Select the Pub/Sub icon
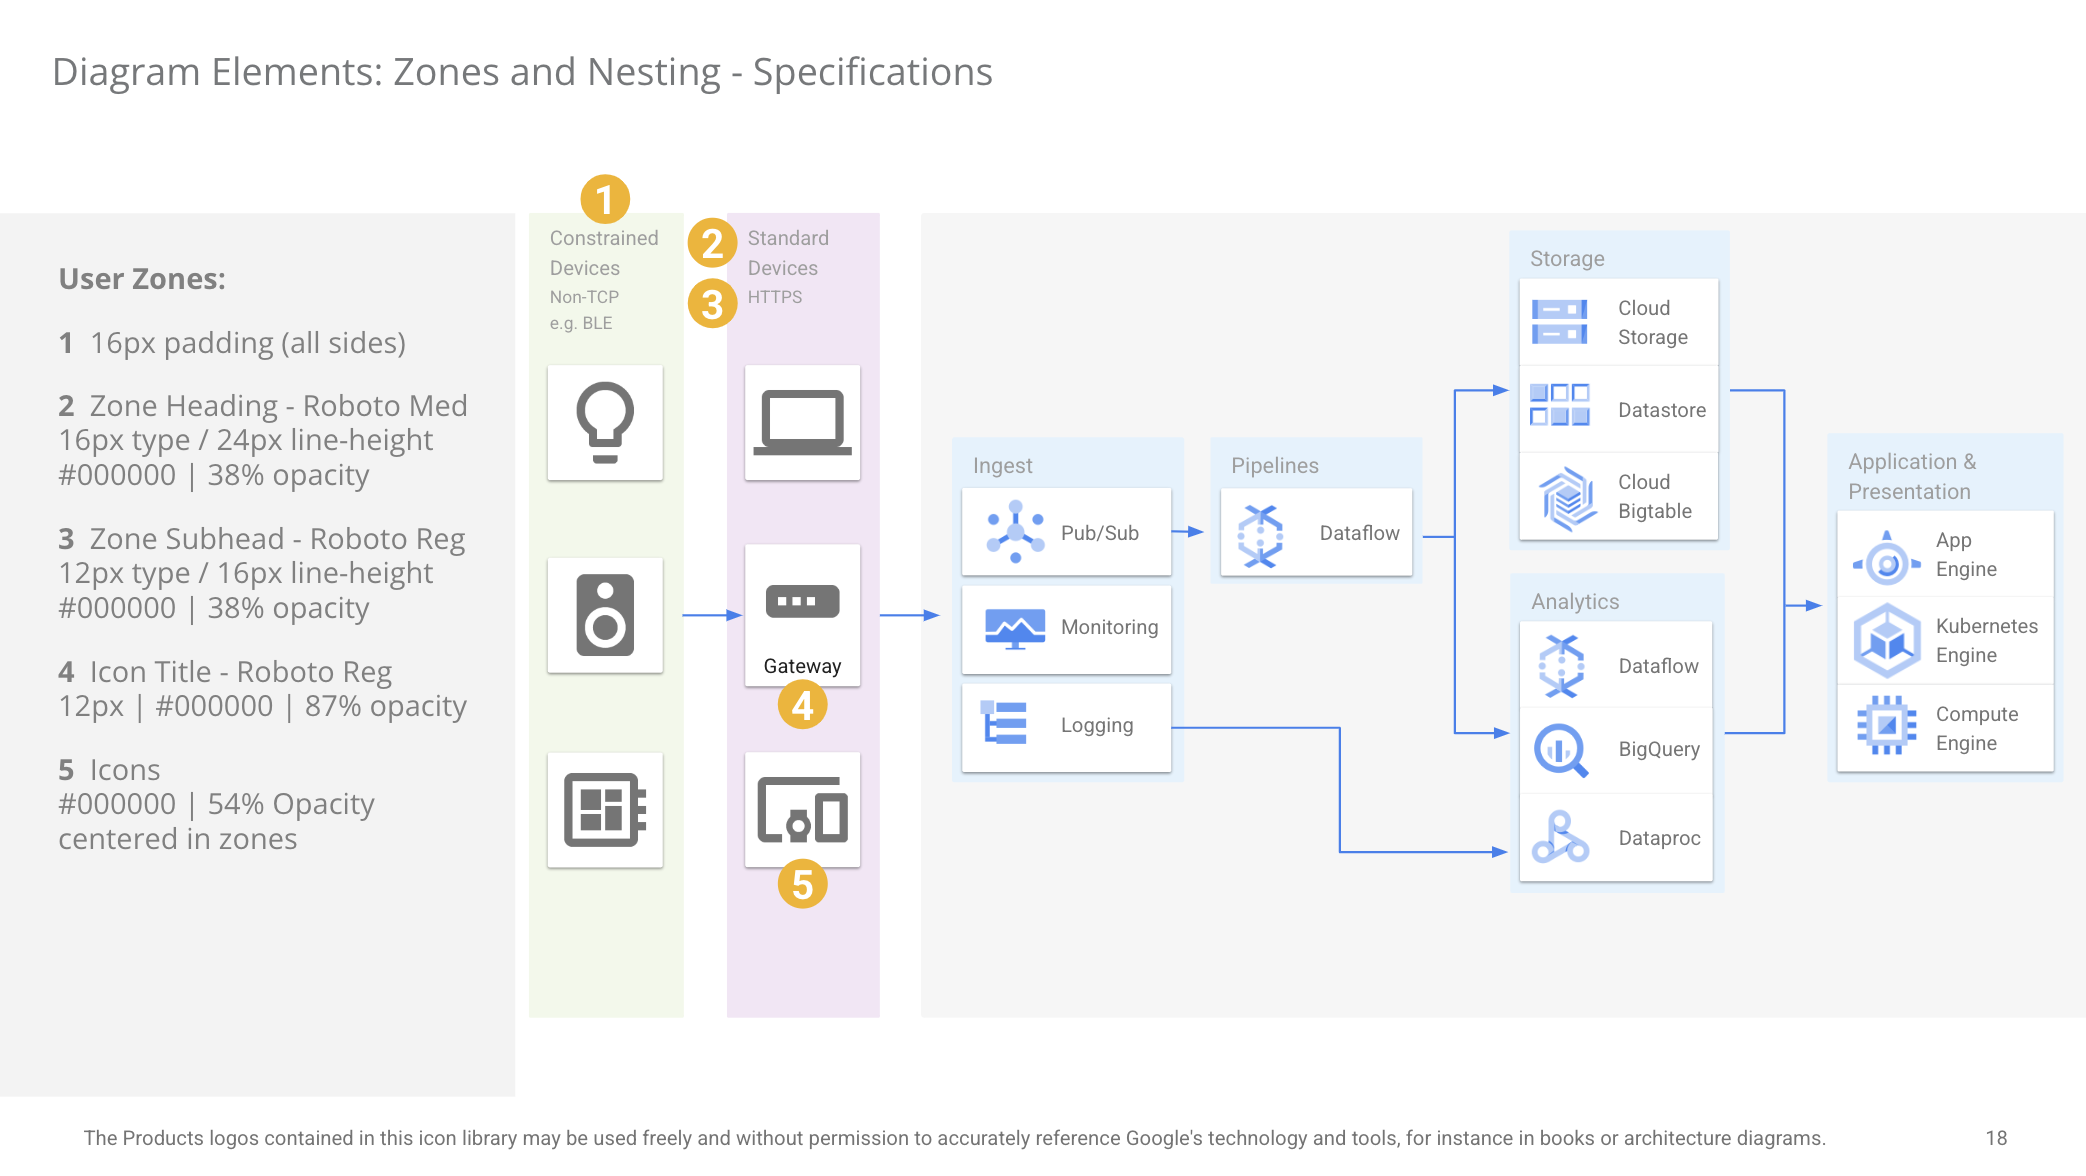The height and width of the screenshot is (1176, 2086). click(x=1015, y=532)
